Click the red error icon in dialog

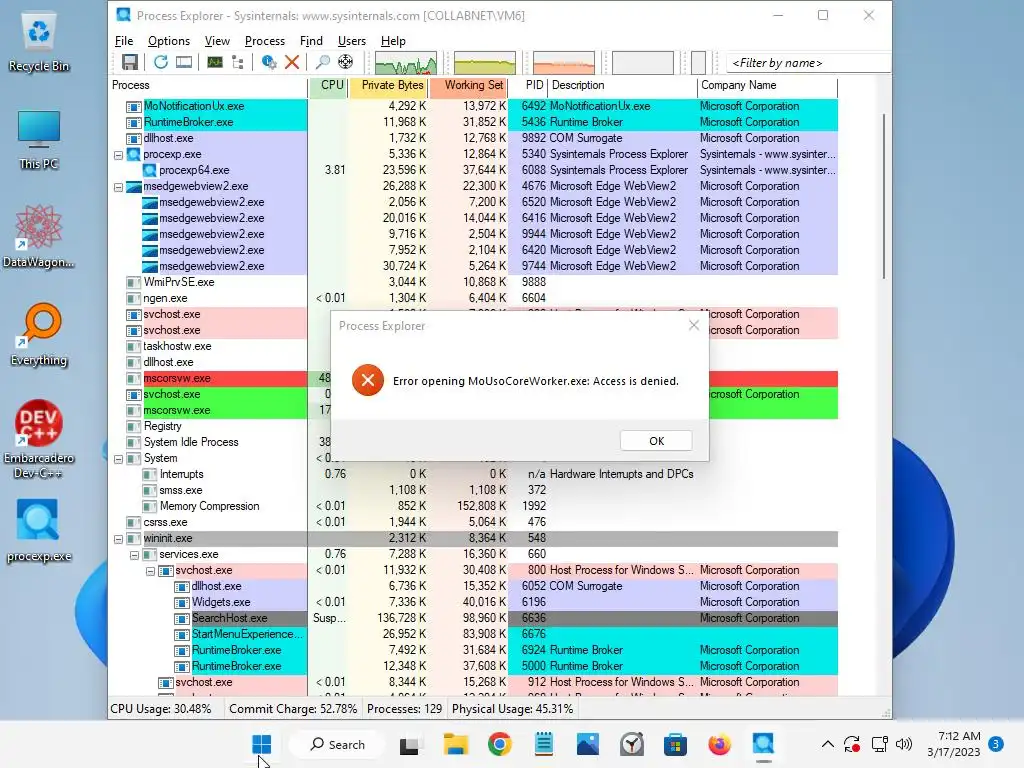coord(368,380)
